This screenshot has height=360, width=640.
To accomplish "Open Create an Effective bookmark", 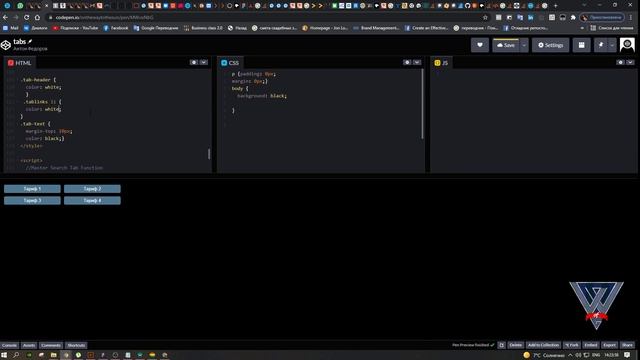I will coord(426,28).
